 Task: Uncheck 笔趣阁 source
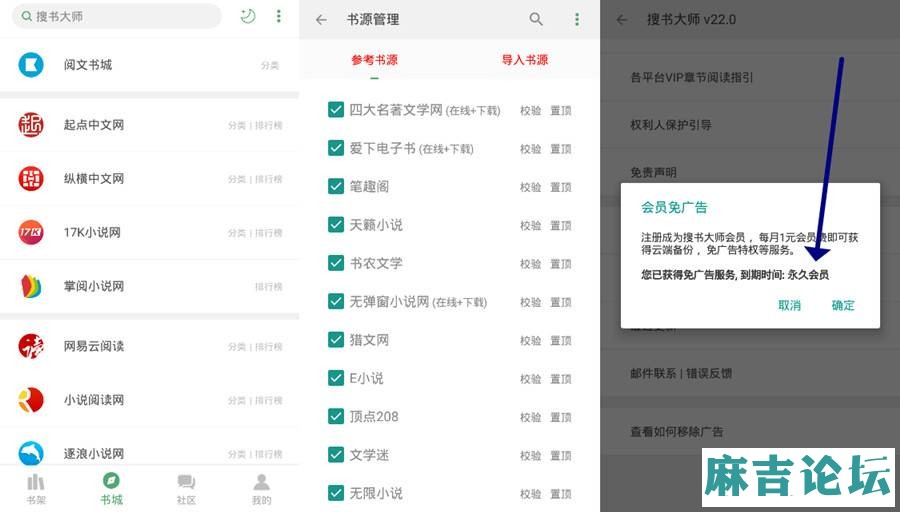point(336,186)
